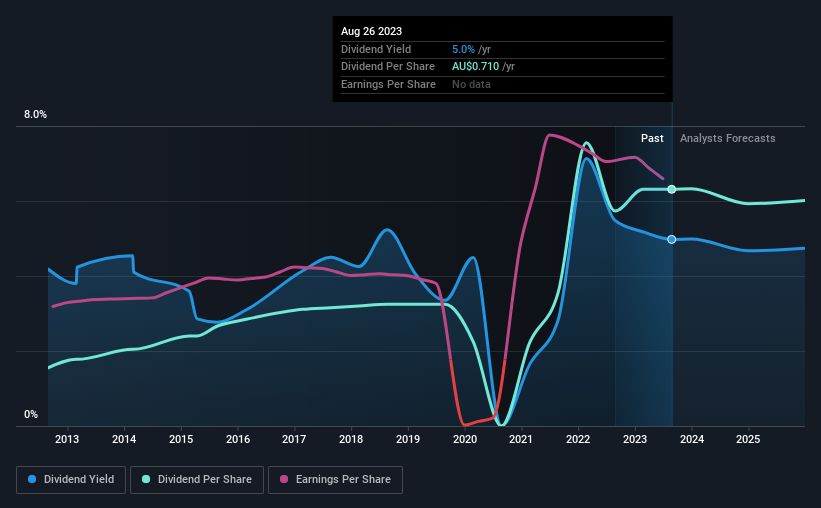Click the 2024 x-axis year label
This screenshot has width=821, height=508.
pos(692,439)
